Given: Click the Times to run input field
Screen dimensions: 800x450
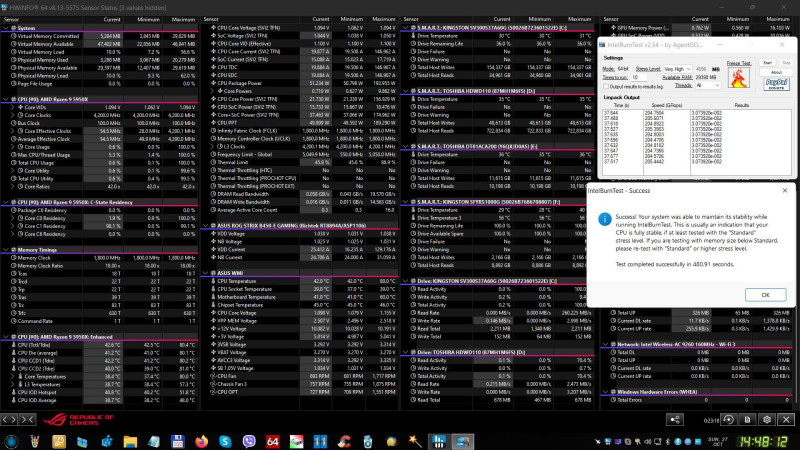Looking at the screenshot, I should [639, 77].
